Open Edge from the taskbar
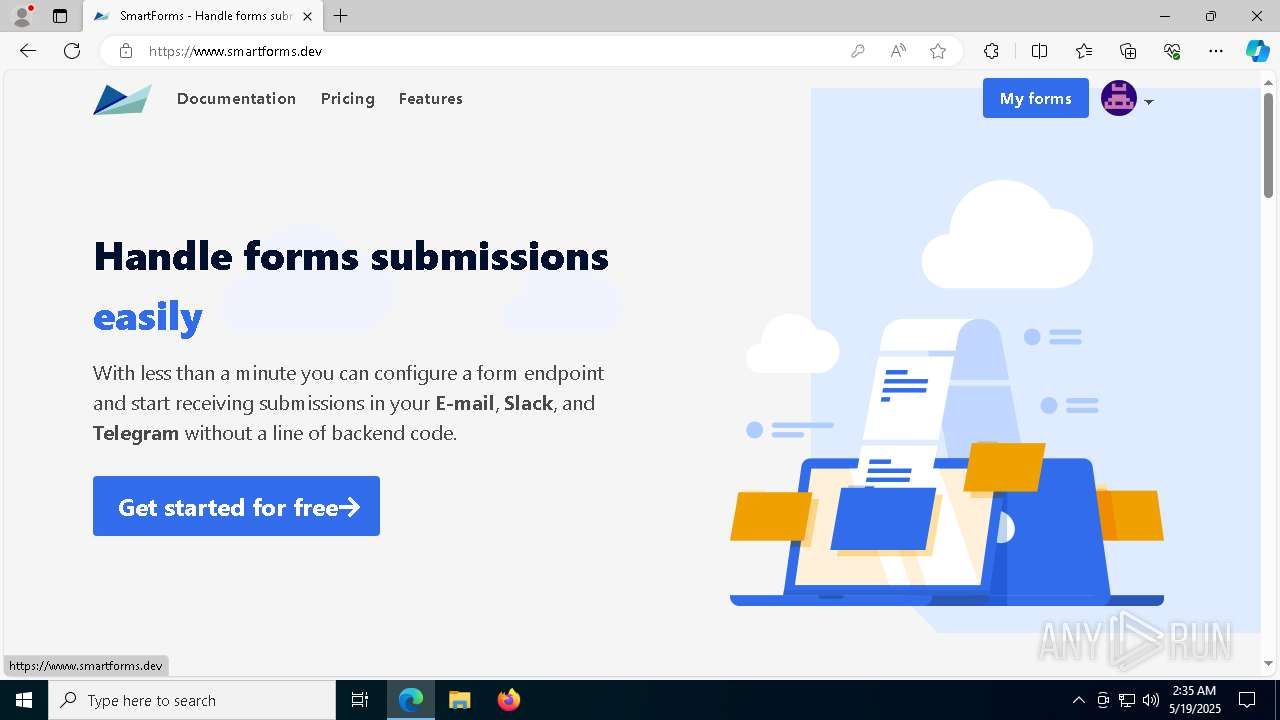 point(411,700)
